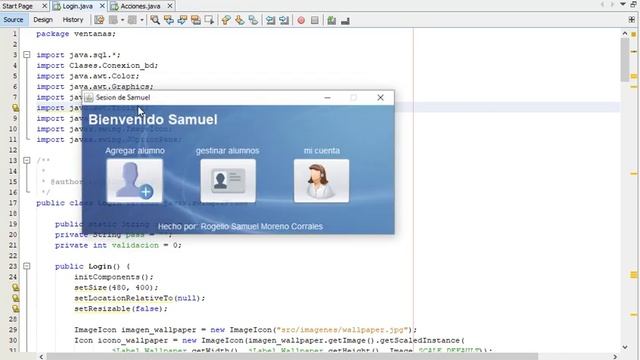Open dropdown arrow next to Back button
This screenshot has height=360, width=640.
[x=122, y=20]
